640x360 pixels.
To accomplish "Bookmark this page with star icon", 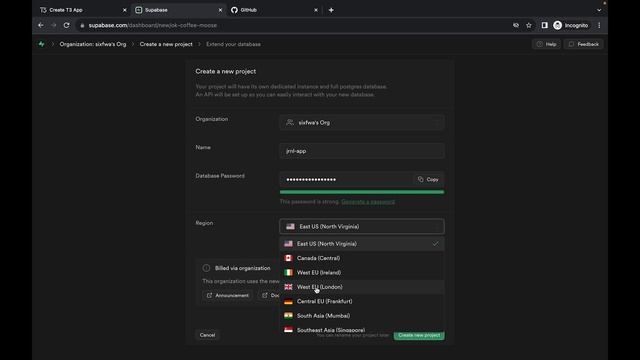I will pos(529,25).
